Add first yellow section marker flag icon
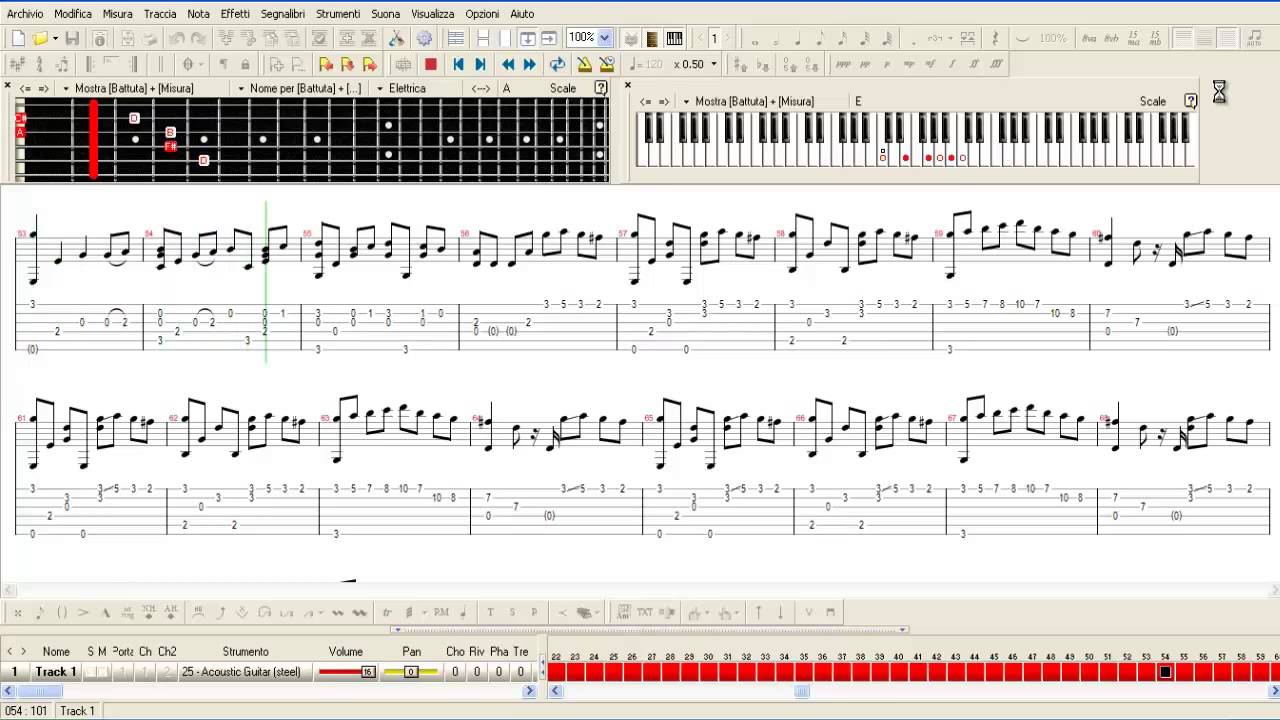Viewport: 1280px width, 720px height. pos(325,64)
